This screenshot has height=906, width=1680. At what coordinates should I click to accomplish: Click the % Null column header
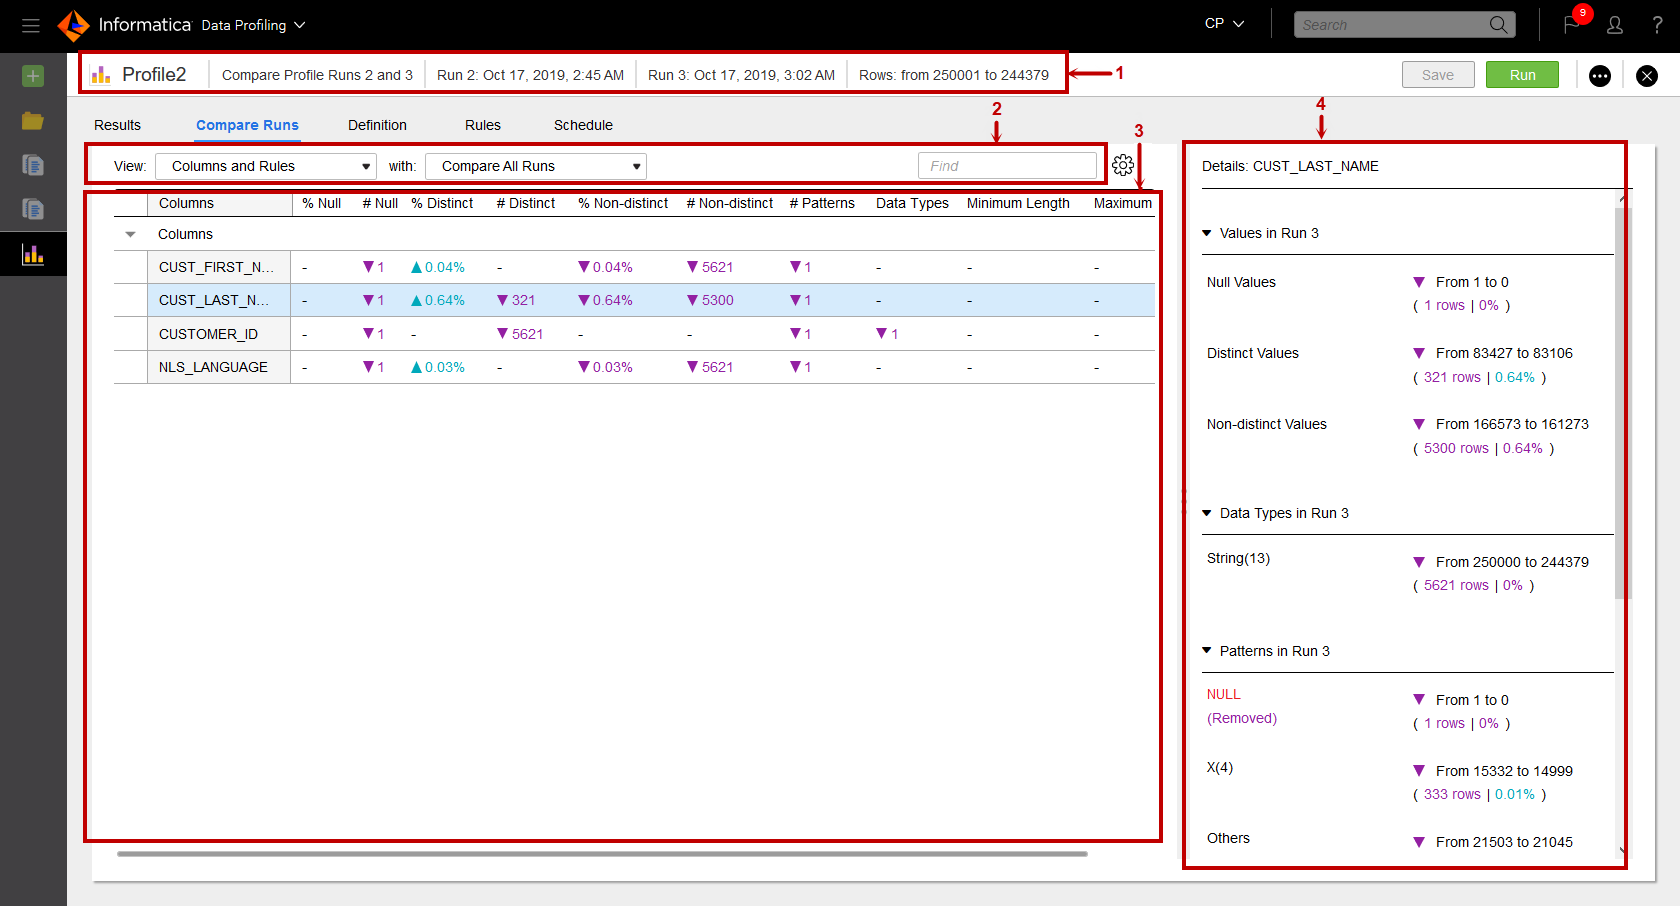coord(321,203)
